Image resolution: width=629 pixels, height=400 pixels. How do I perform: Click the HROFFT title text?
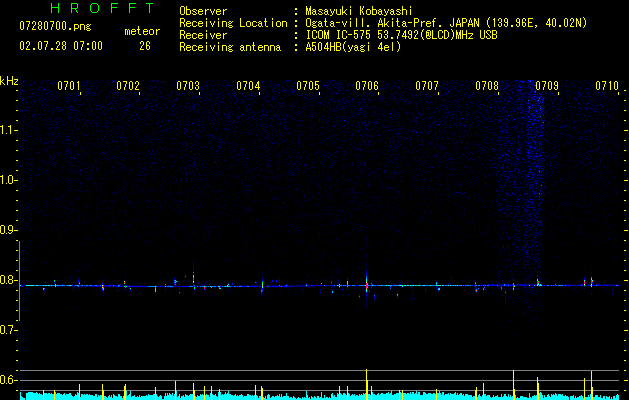(103, 8)
